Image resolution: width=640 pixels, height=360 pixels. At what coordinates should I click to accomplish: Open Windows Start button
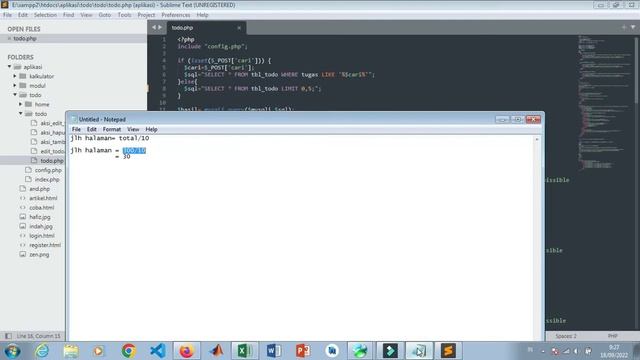pos(12,351)
